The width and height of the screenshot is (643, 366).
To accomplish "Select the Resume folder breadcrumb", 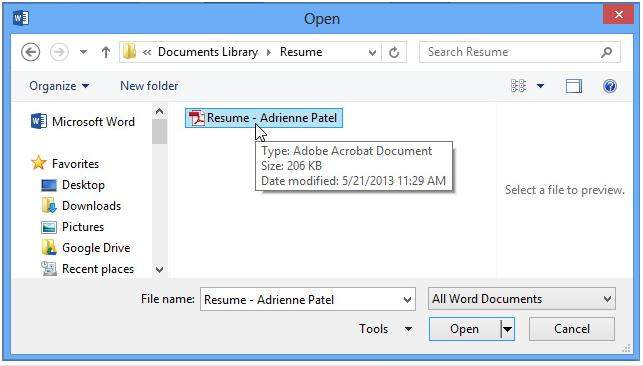I will pyautogui.click(x=301, y=52).
